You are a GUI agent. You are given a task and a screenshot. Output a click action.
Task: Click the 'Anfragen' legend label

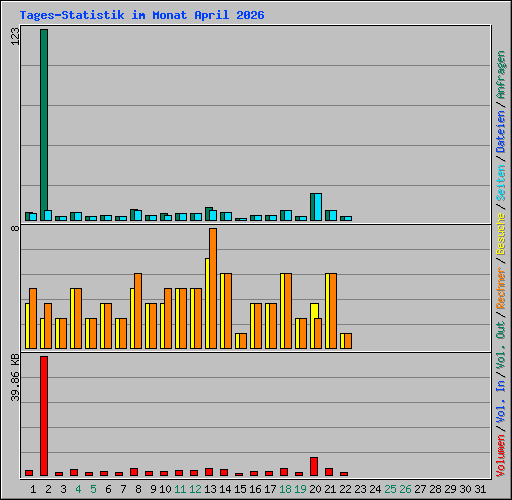coord(501,74)
